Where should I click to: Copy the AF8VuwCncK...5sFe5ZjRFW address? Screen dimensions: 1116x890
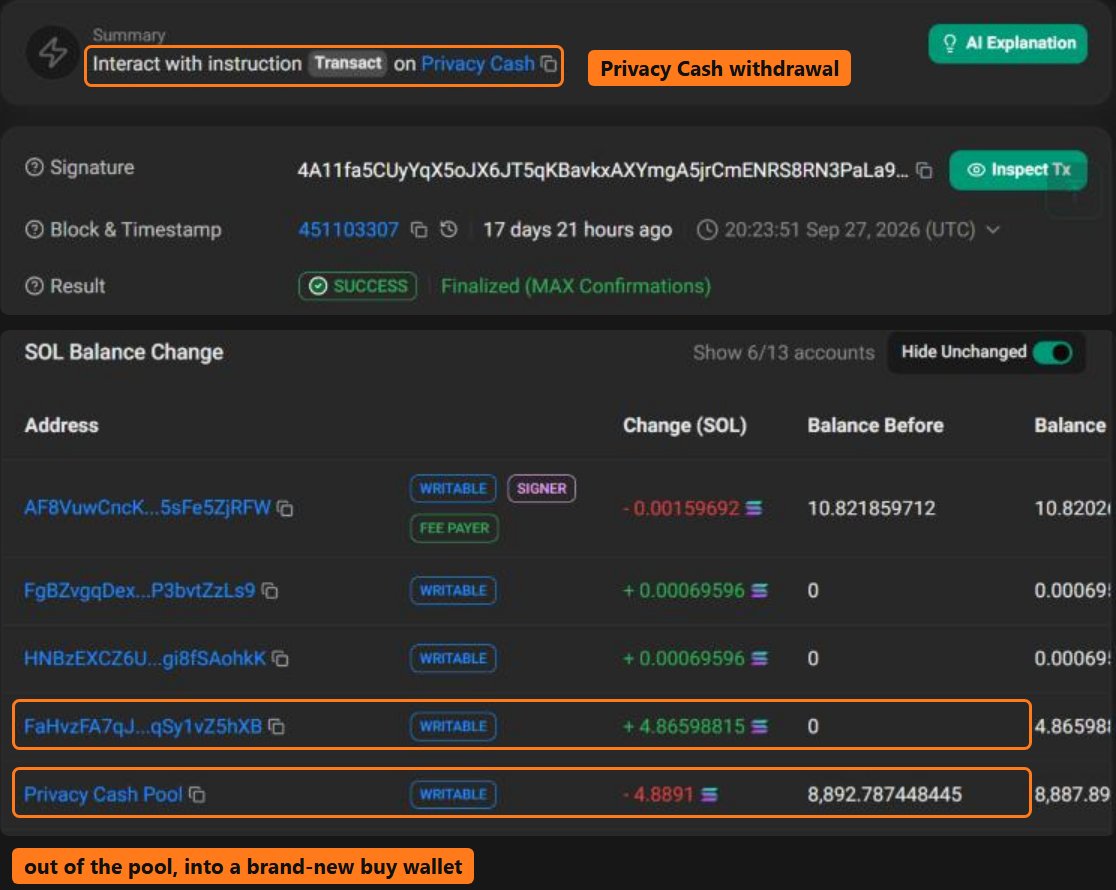[285, 508]
